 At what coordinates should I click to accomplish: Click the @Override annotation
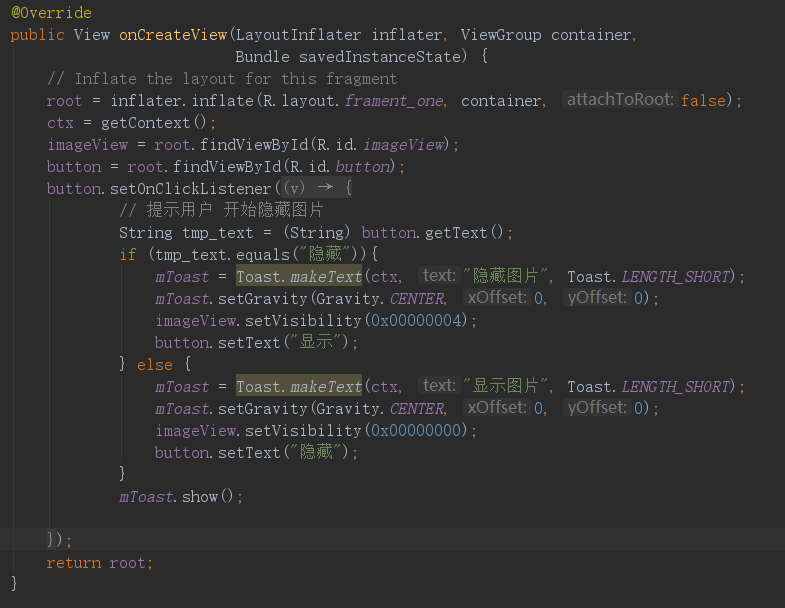click(x=51, y=13)
